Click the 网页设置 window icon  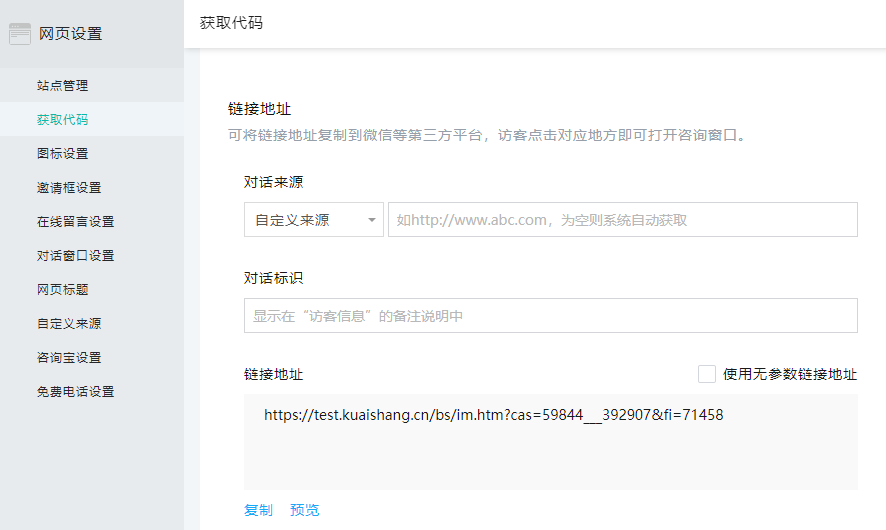[20, 34]
